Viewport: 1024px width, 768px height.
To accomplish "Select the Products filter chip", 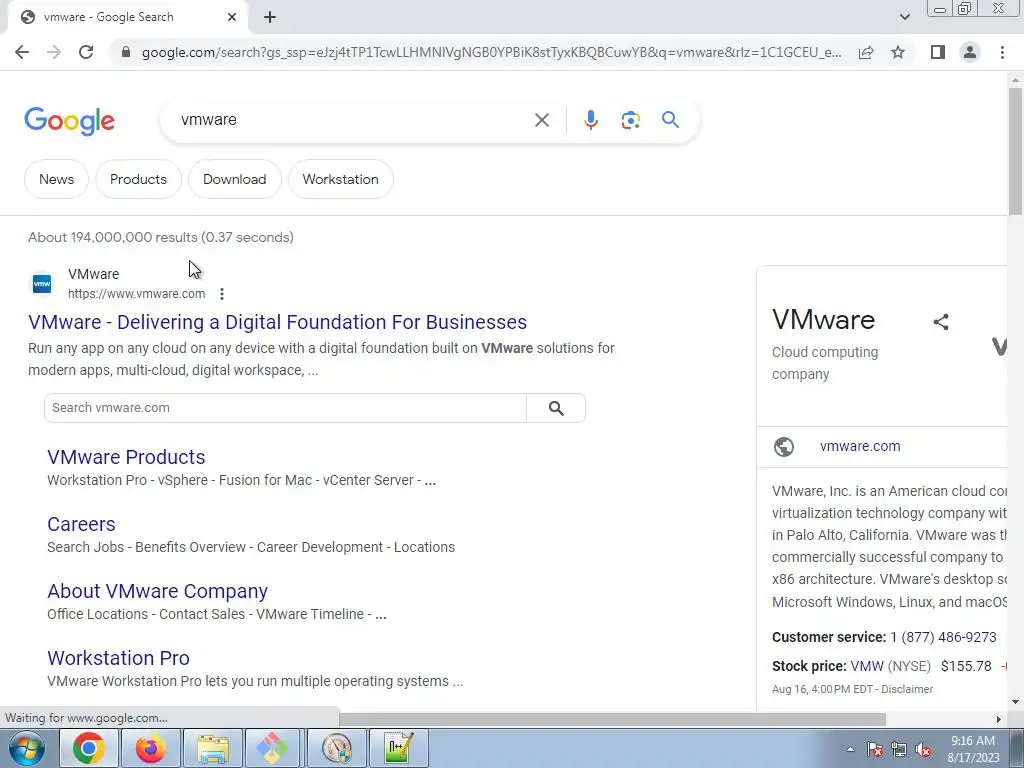I will 138,179.
